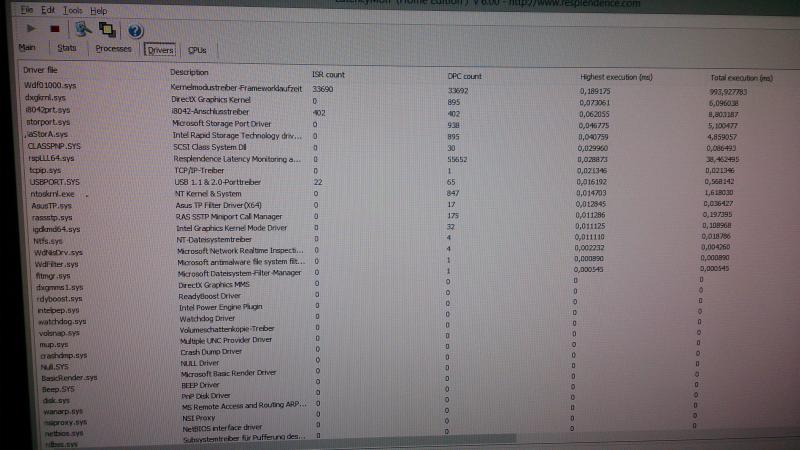Select the Ntfs.sys driver row
The width and height of the screenshot is (800, 450).
[x=48, y=241]
